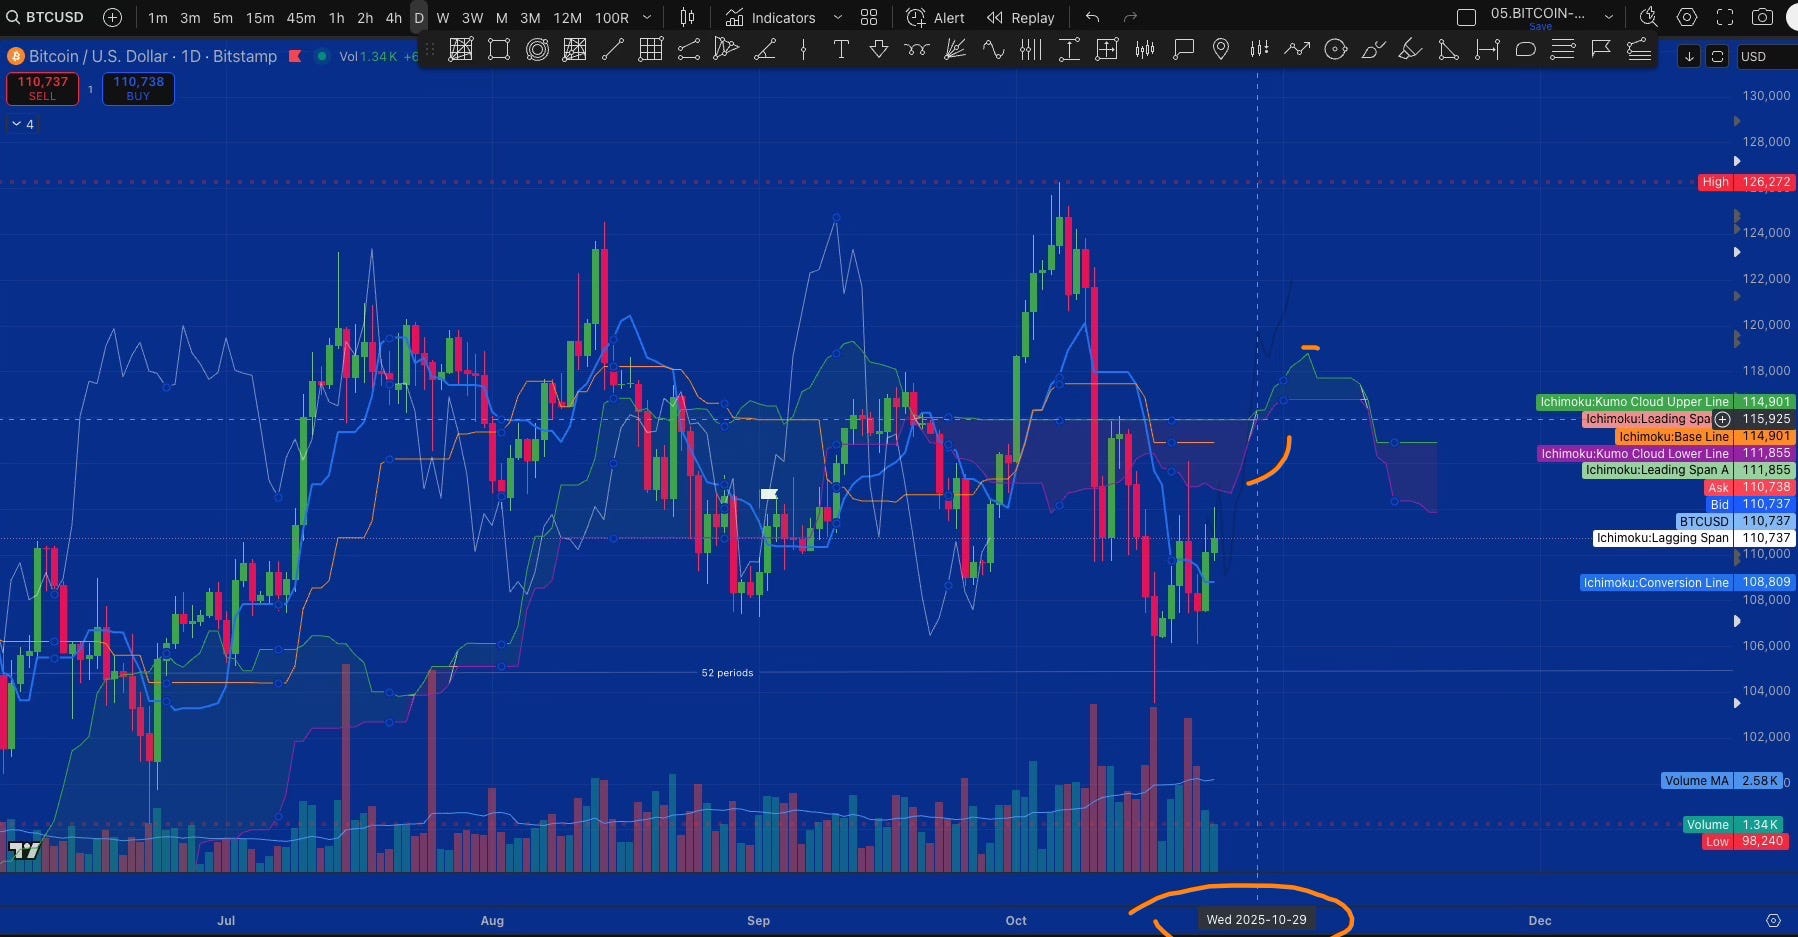Select the Flag mark tool
This screenshot has height=937, width=1798.
pos(1601,49)
